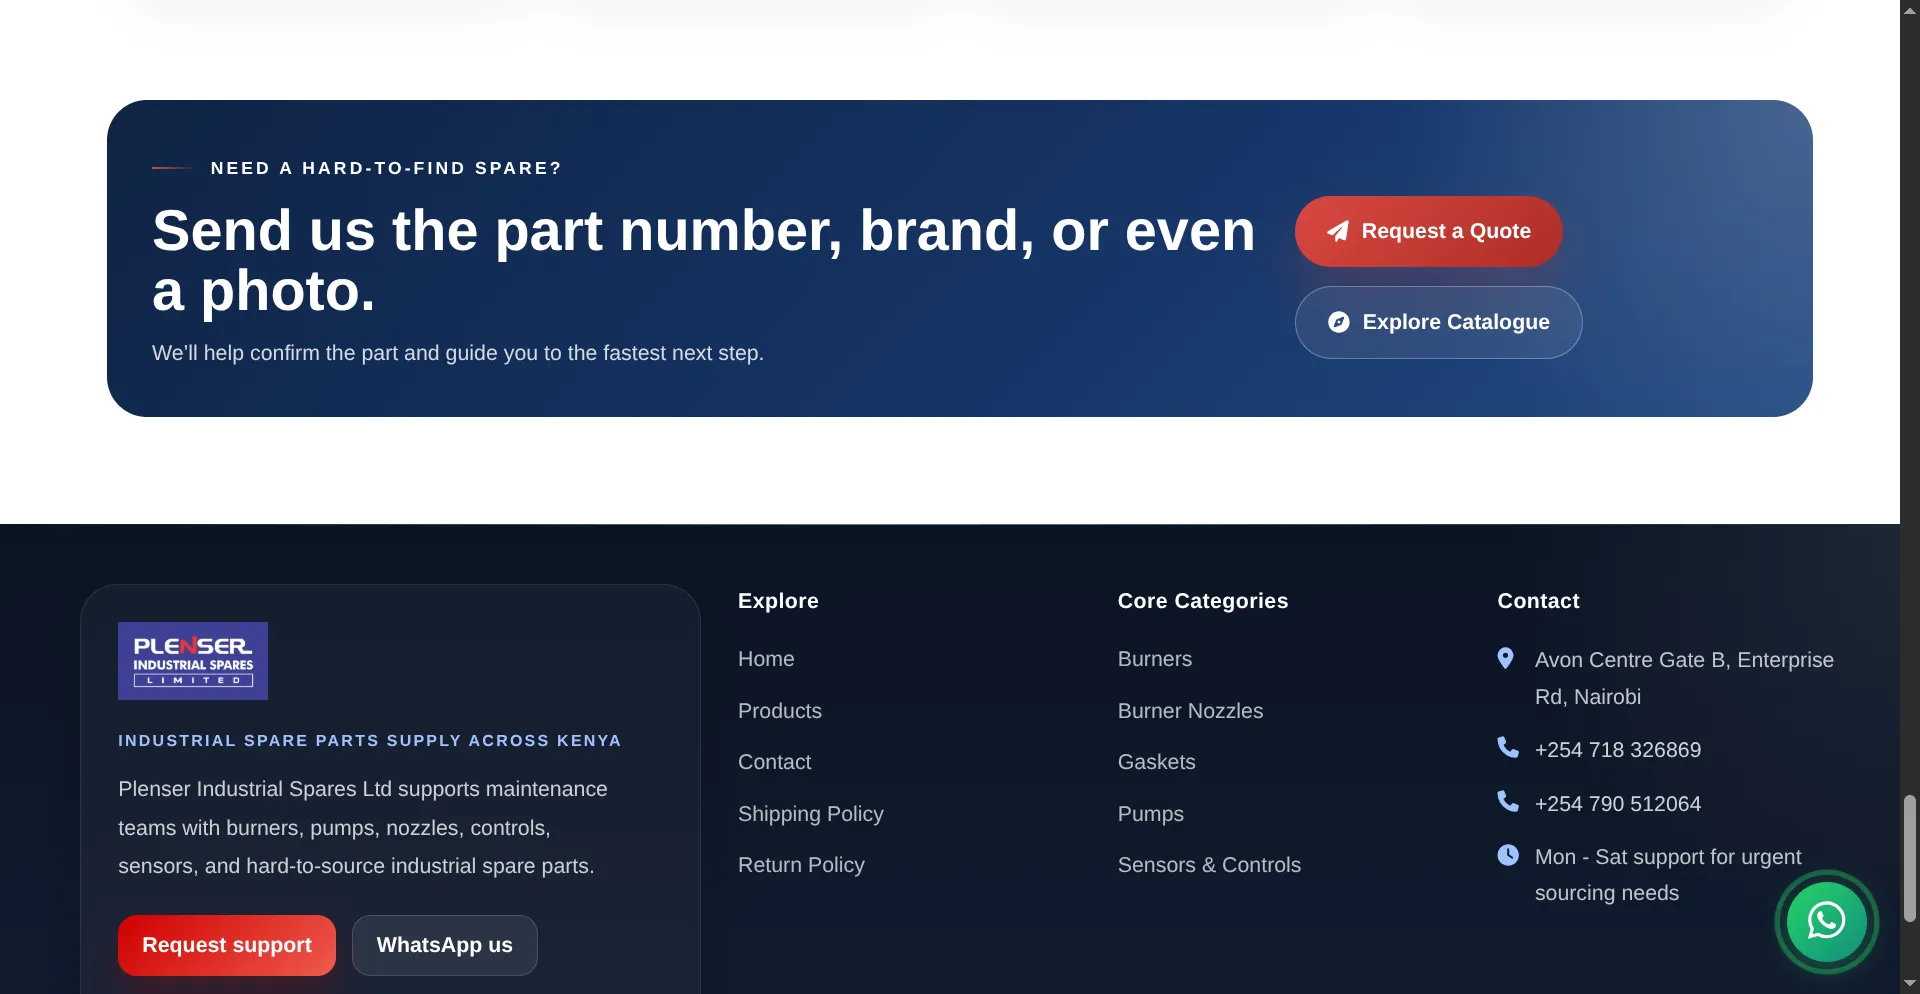Viewport: 1920px width, 994px height.
Task: Click the compass icon on Explore Catalogue
Action: (1340, 322)
